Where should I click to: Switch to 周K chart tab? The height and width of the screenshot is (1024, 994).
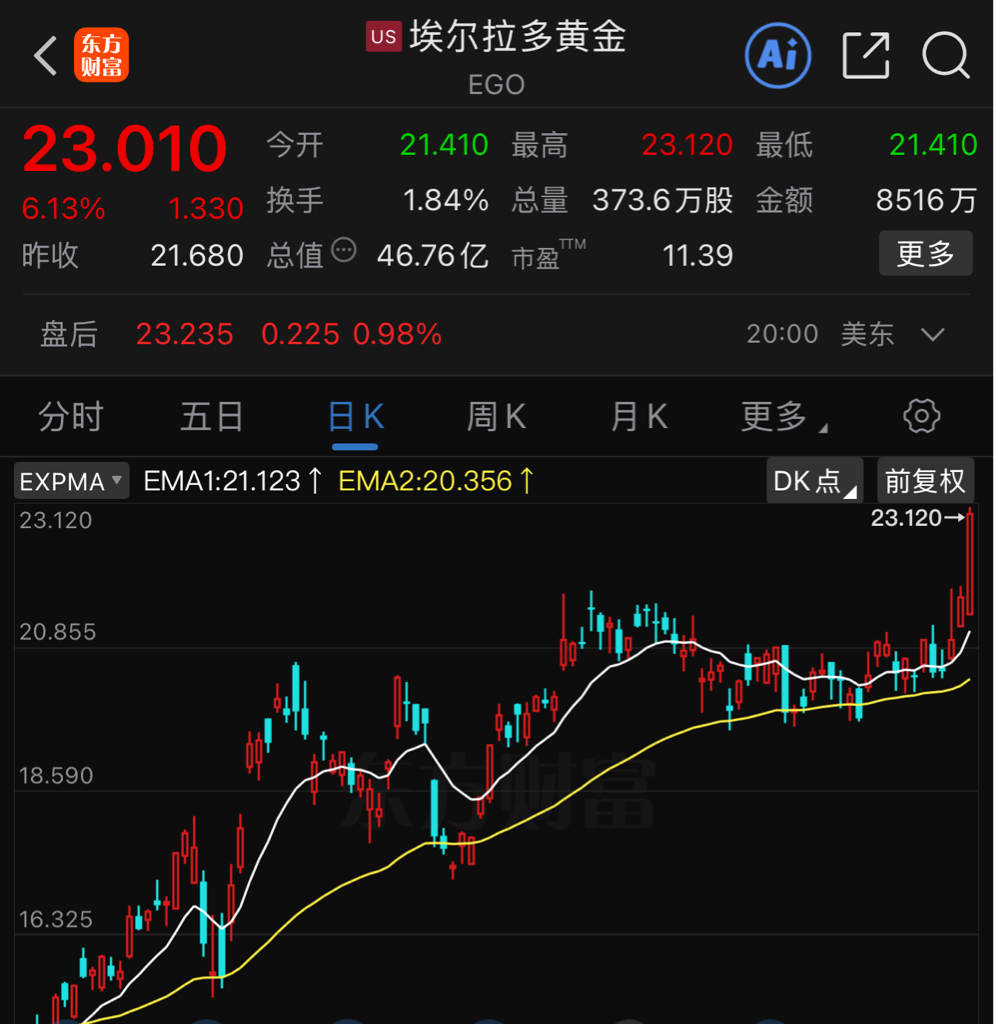pos(496,417)
